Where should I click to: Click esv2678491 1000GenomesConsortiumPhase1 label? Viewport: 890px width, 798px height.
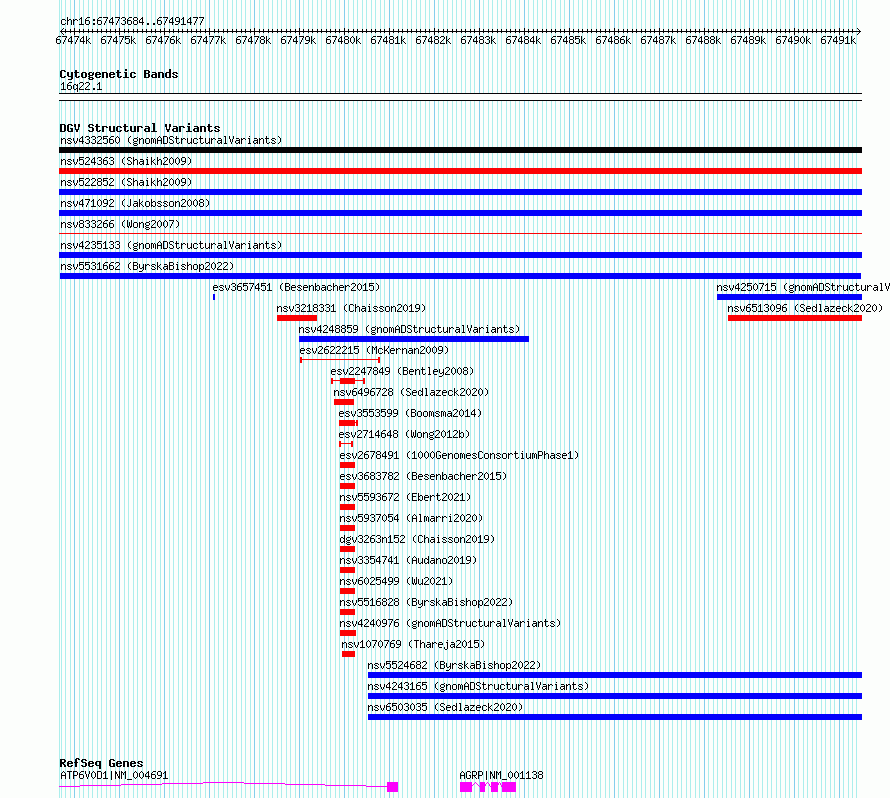[459, 455]
